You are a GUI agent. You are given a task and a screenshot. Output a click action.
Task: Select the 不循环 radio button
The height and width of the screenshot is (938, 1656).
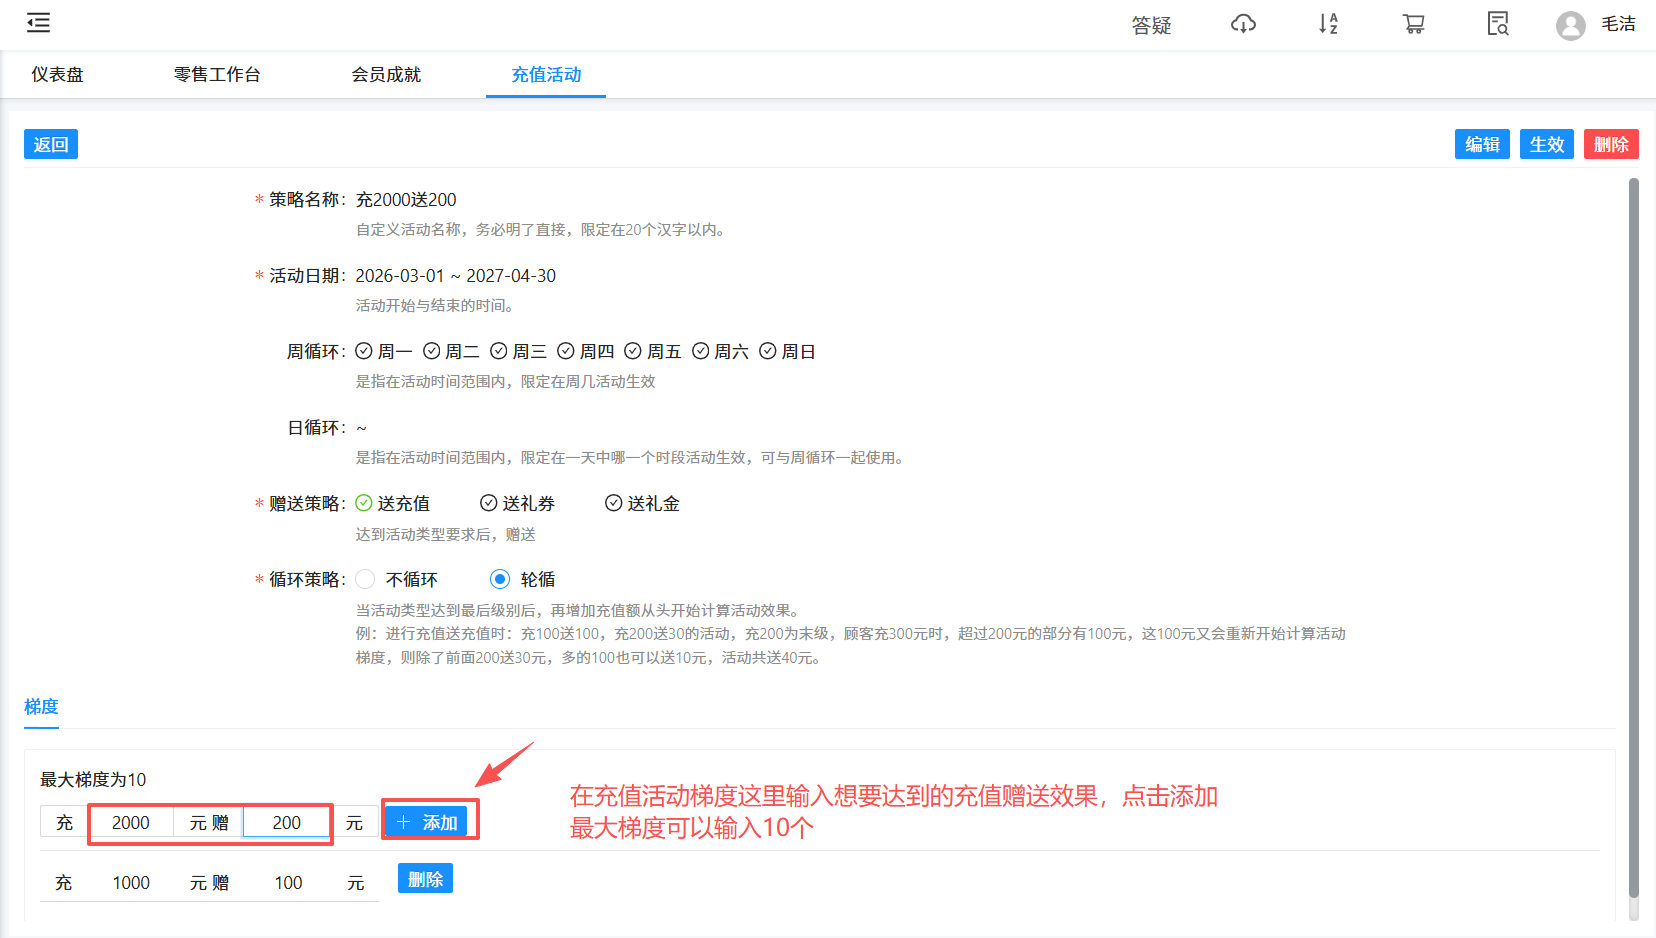click(x=365, y=579)
